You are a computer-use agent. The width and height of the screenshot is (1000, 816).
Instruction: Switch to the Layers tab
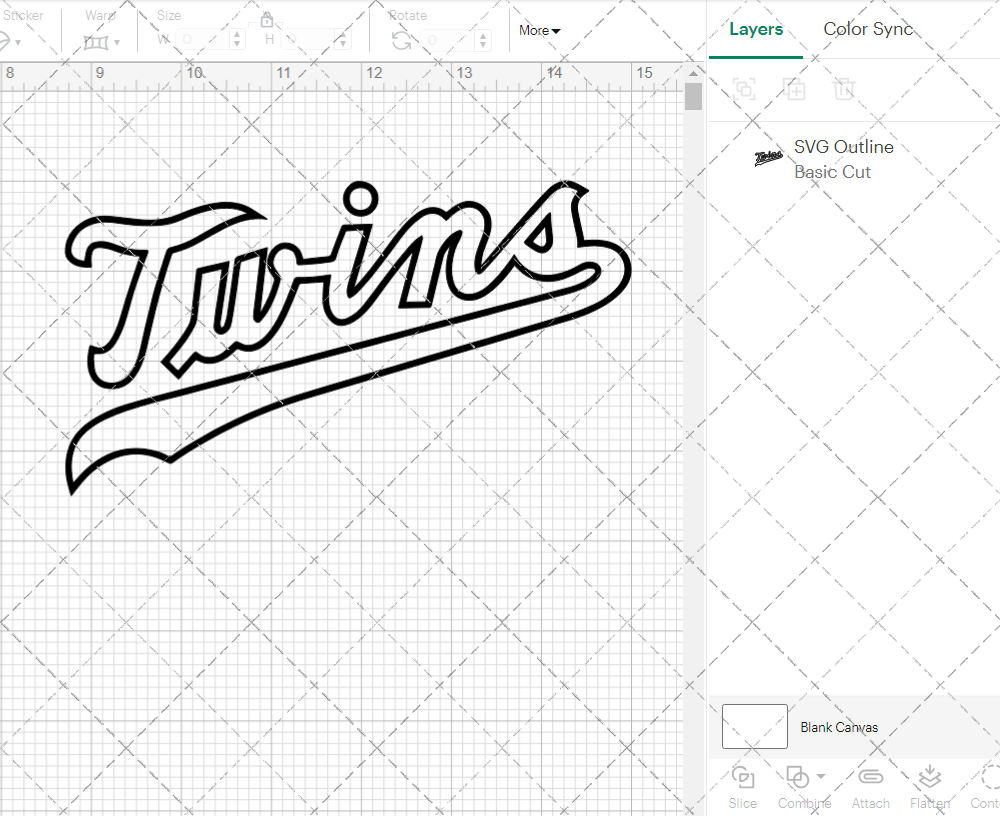(x=756, y=29)
